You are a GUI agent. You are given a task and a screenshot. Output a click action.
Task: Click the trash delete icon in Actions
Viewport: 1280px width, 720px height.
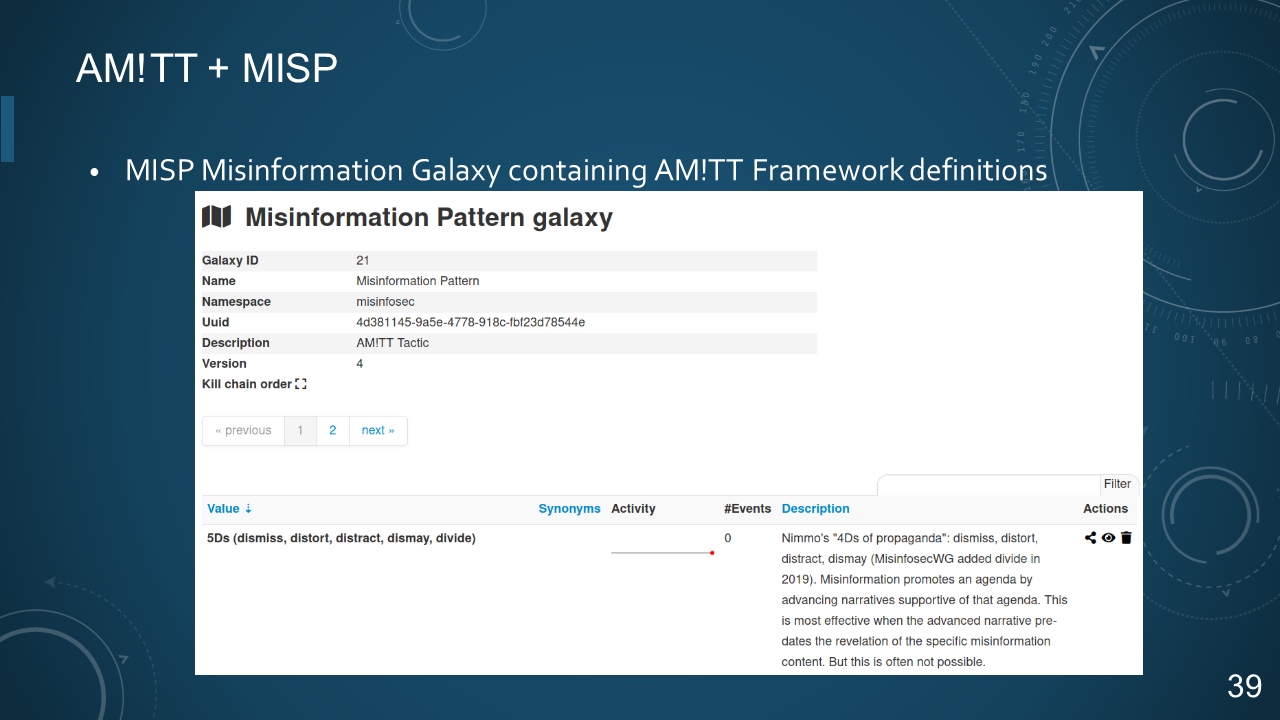point(1126,538)
